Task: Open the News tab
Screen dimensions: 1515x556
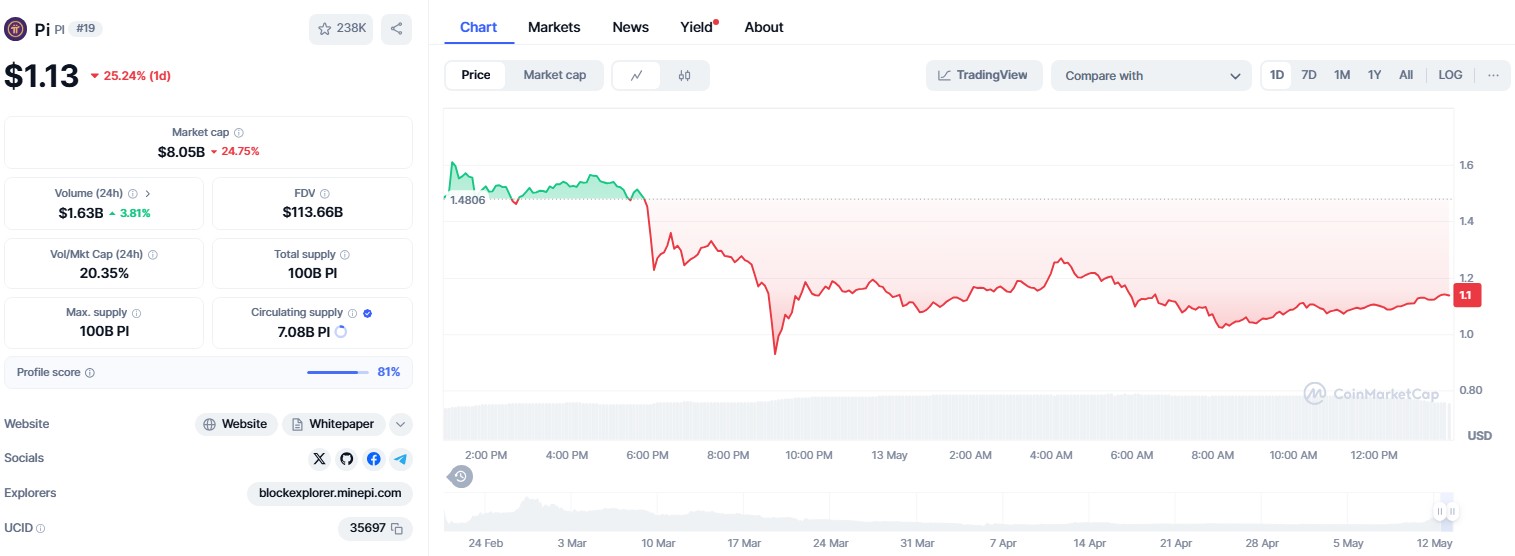Action: (x=630, y=27)
